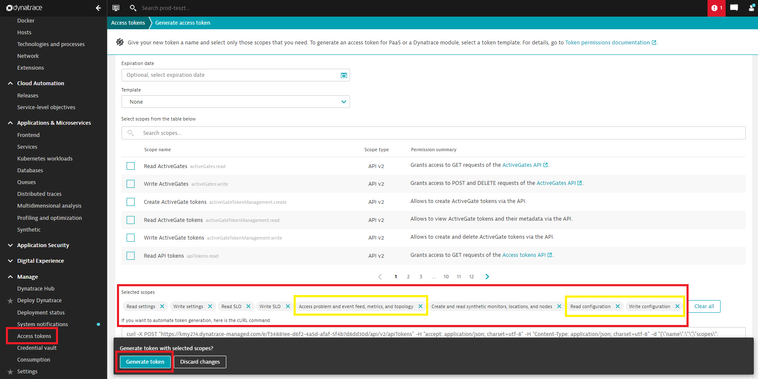The image size is (758, 379).
Task: Open the expiration date calendar icon
Action: click(x=344, y=75)
